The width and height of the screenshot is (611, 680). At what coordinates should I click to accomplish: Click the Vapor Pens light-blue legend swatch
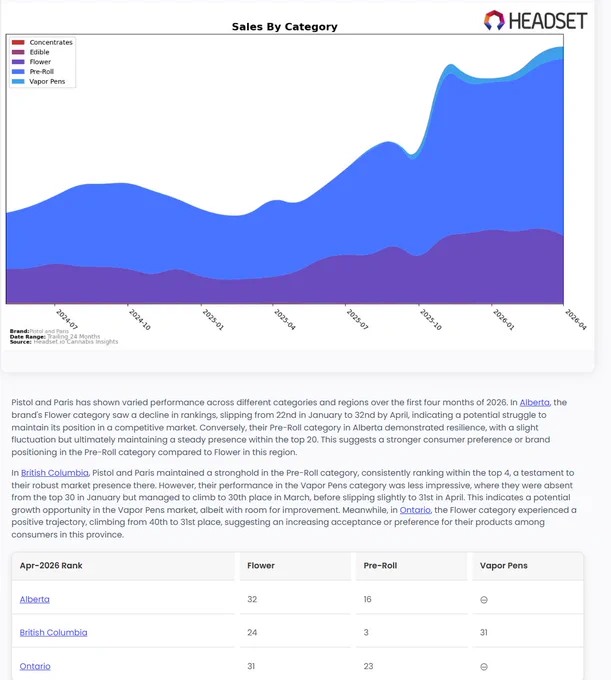18,82
